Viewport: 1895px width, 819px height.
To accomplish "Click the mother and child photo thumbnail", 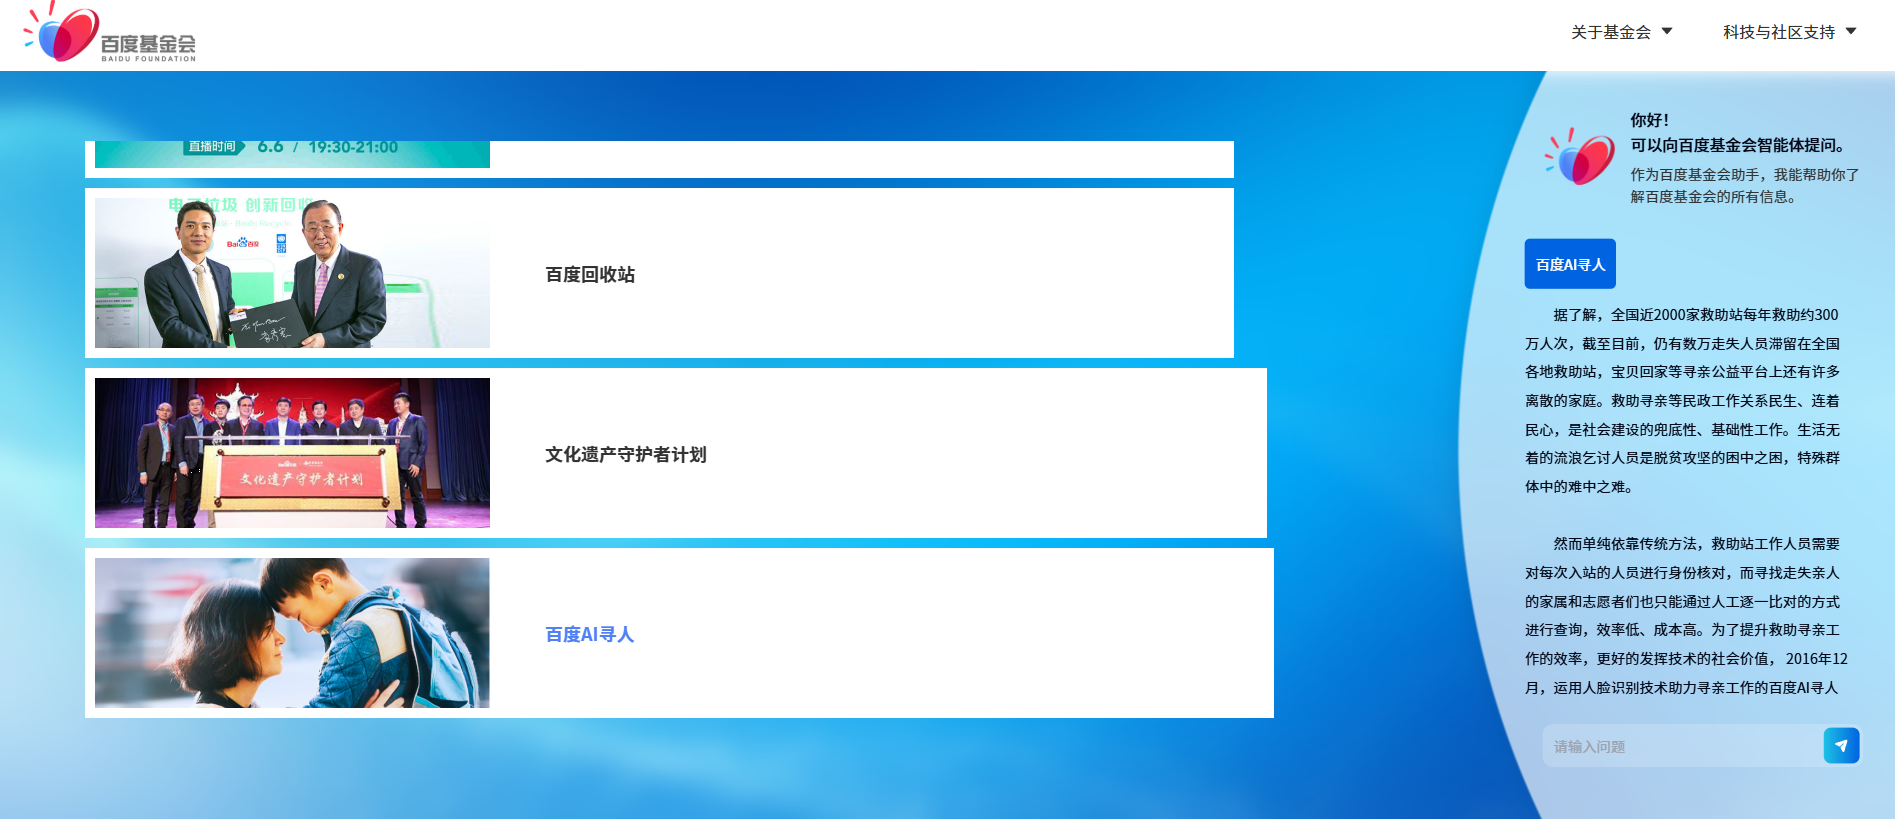I will [x=292, y=633].
